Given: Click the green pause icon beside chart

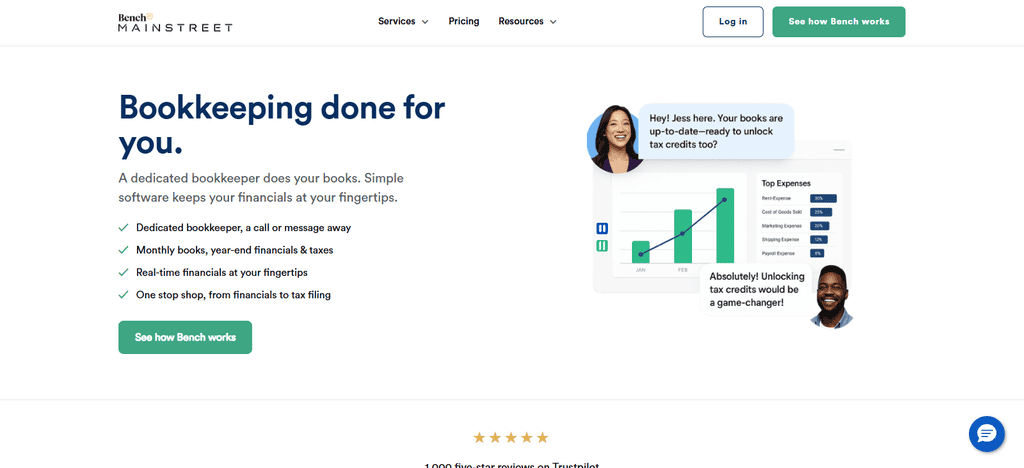Looking at the screenshot, I should [x=602, y=246].
